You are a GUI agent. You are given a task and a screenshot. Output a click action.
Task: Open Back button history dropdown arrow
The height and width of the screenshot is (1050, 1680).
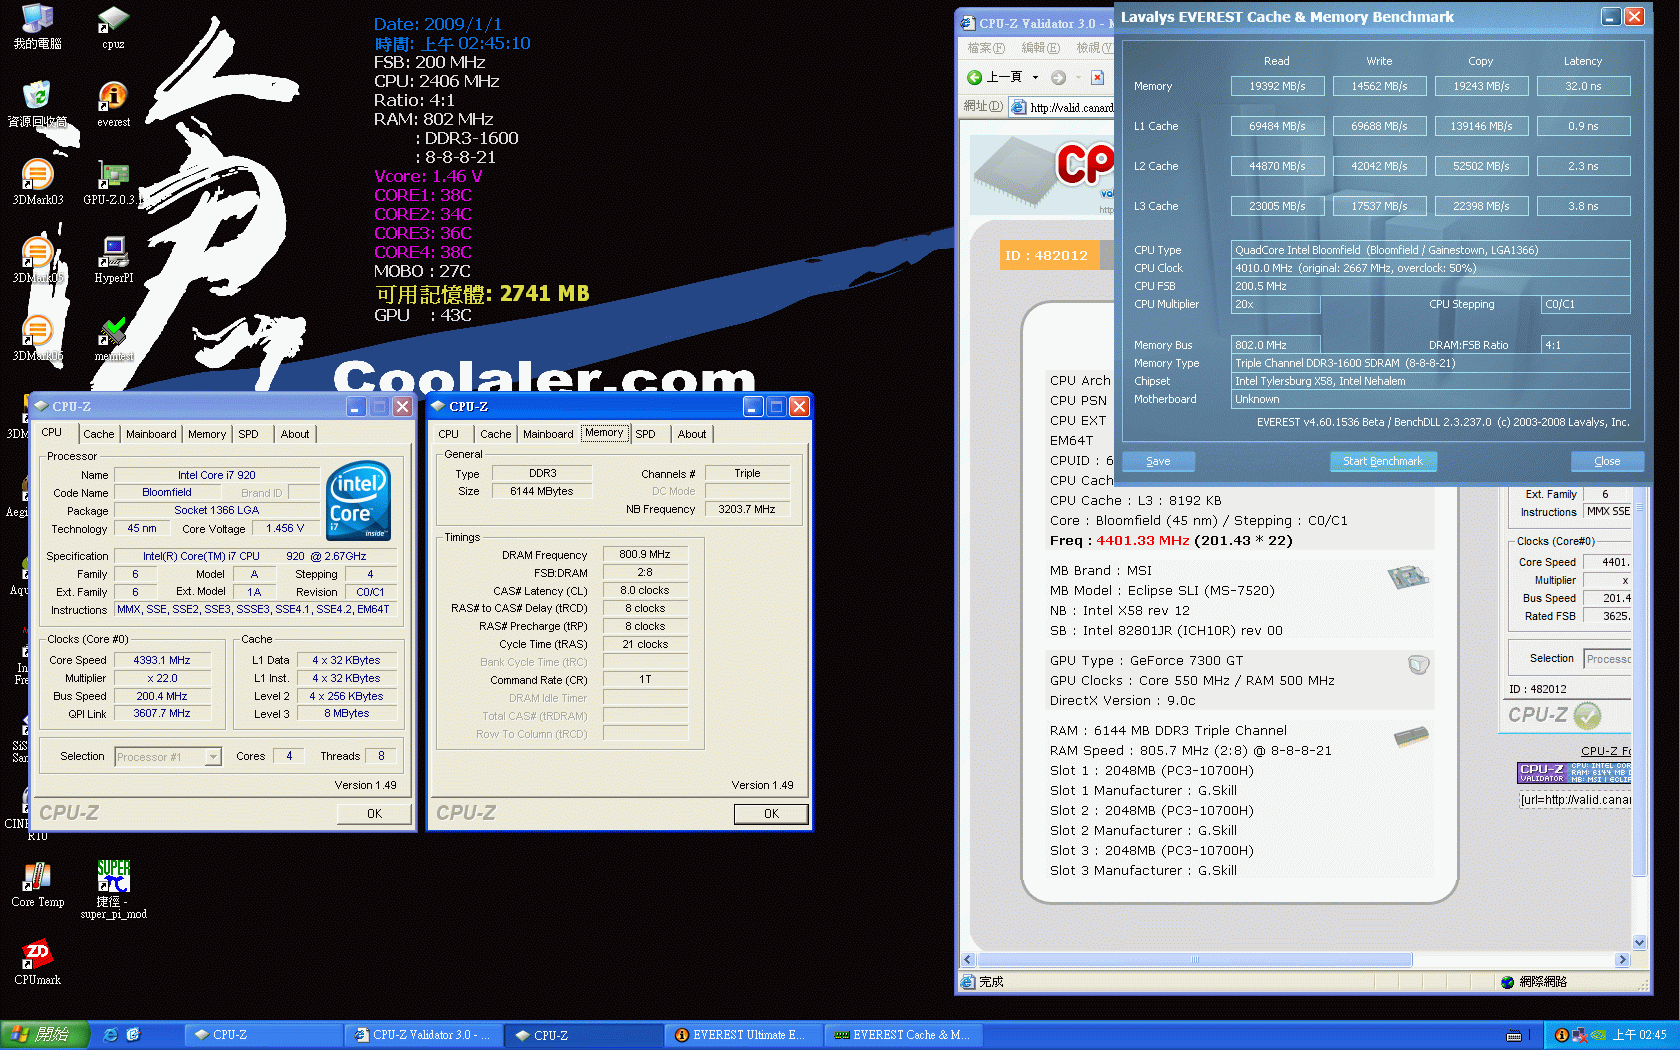tap(1035, 77)
